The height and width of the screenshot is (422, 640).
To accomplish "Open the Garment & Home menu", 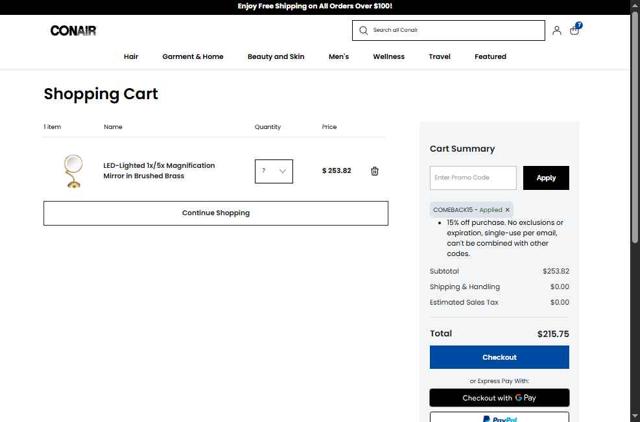I will tap(193, 57).
